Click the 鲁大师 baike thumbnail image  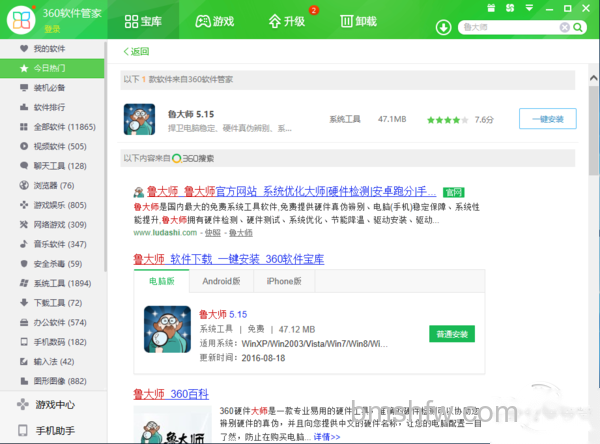(173, 425)
